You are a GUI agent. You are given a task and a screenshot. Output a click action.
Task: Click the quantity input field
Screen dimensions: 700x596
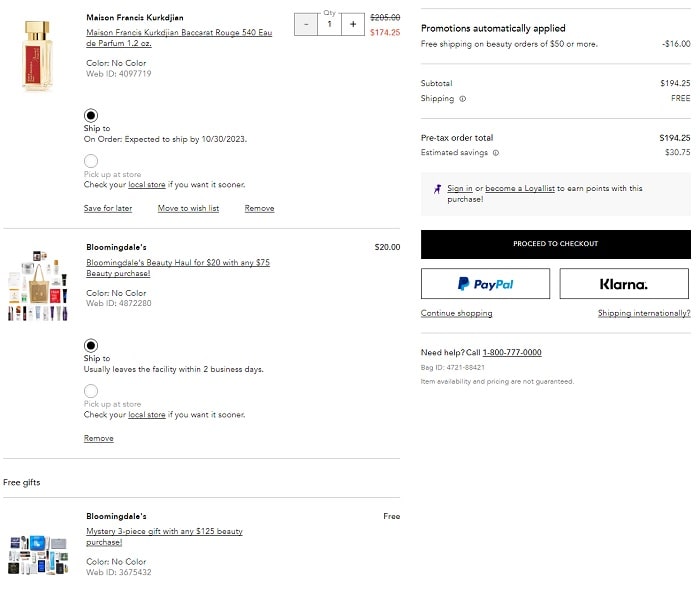(x=329, y=24)
